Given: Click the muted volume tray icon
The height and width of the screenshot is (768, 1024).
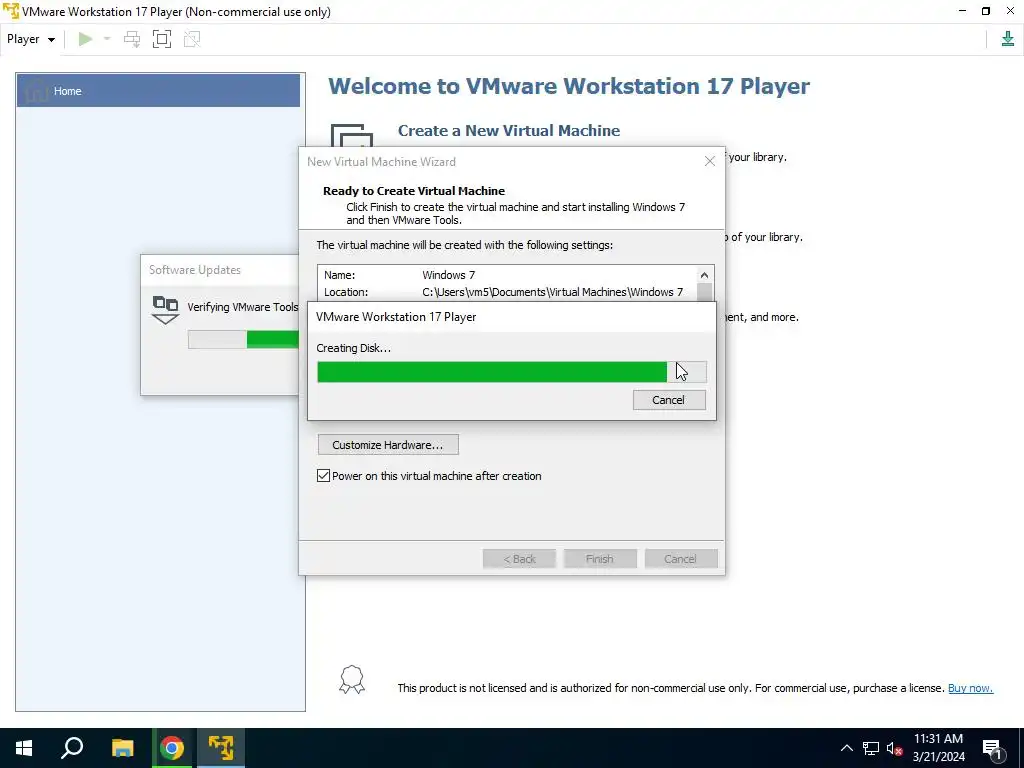Looking at the screenshot, I should pyautogui.click(x=894, y=748).
